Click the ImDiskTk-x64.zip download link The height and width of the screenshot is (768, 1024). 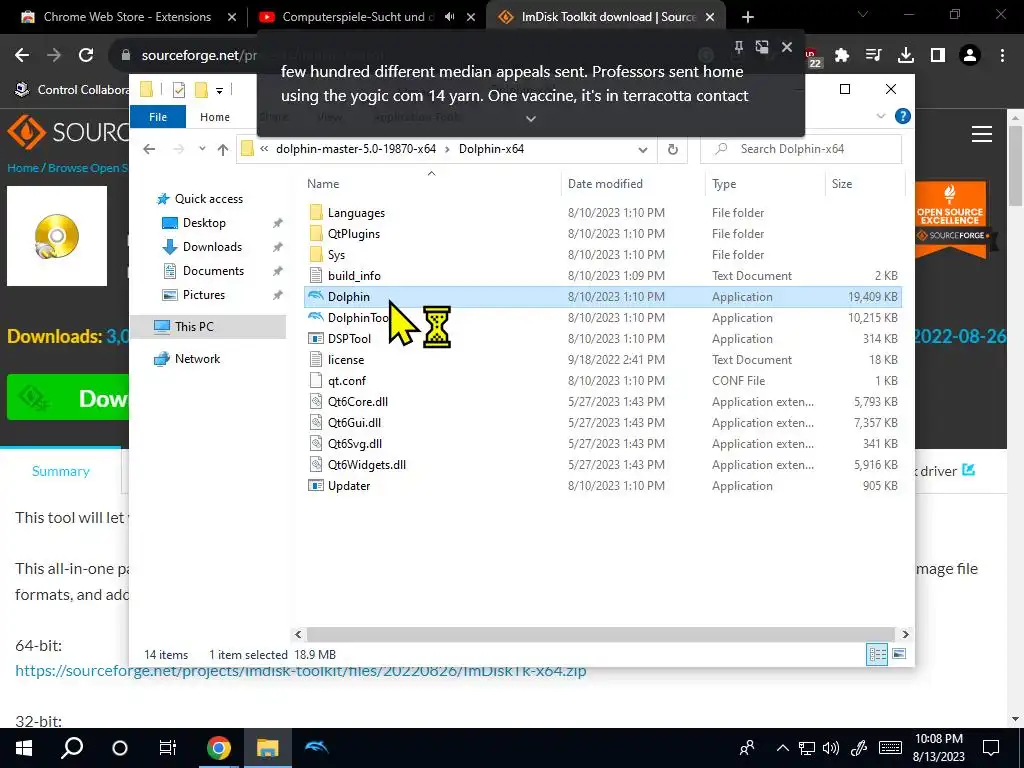pos(300,671)
